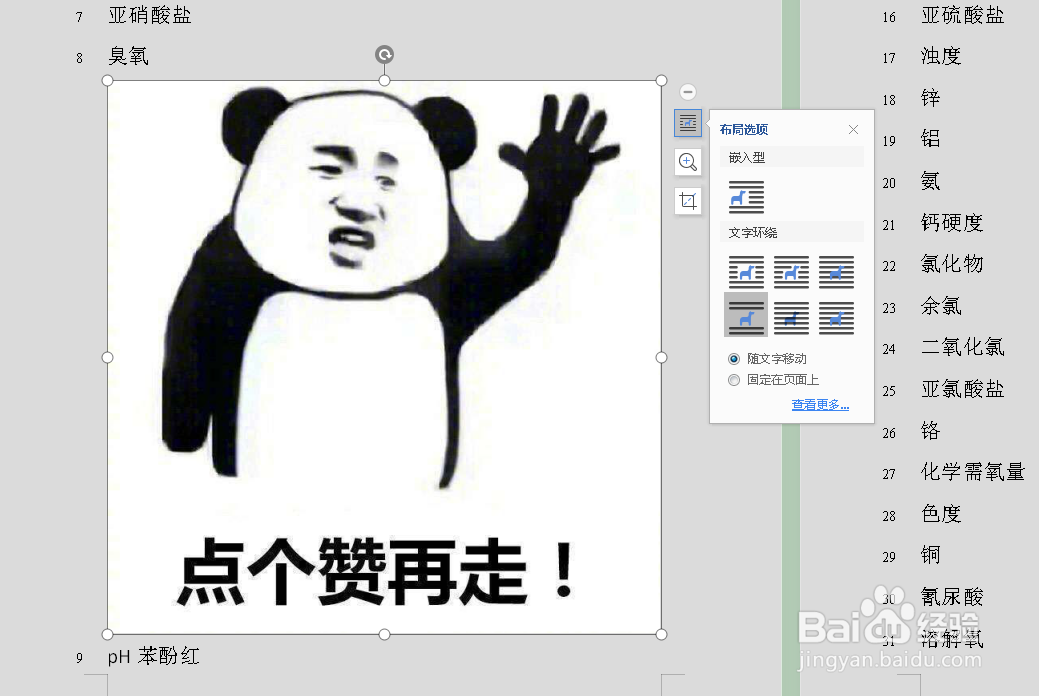Click the panda meme image
1039x696 pixels.
[x=384, y=357]
